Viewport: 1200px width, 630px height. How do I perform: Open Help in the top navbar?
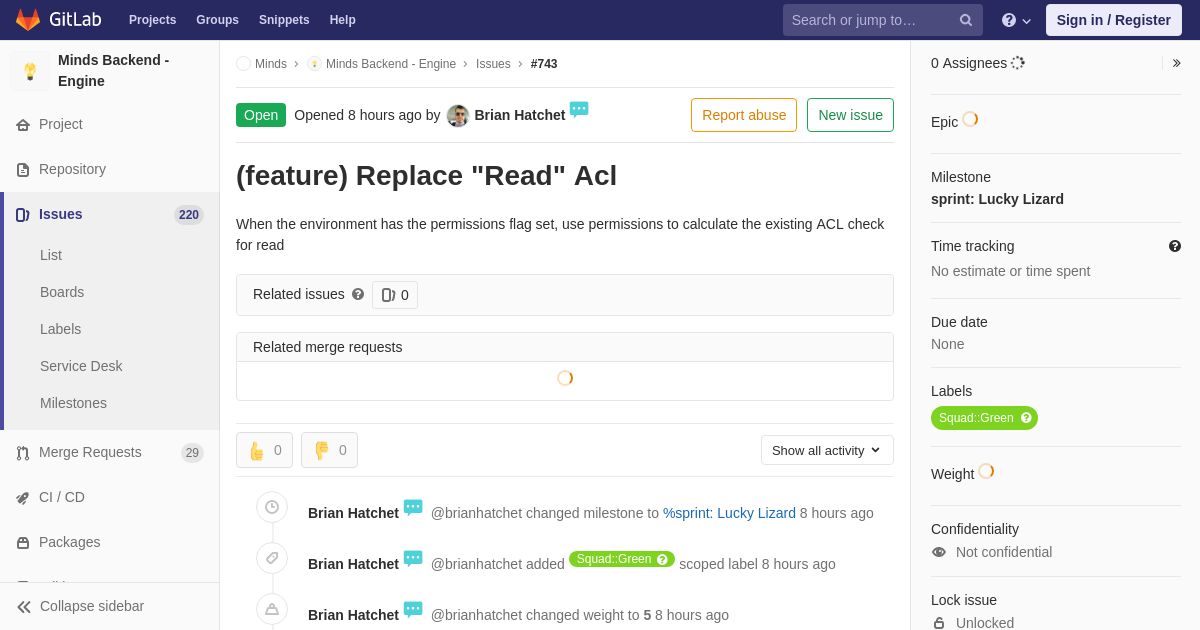pyautogui.click(x=343, y=20)
